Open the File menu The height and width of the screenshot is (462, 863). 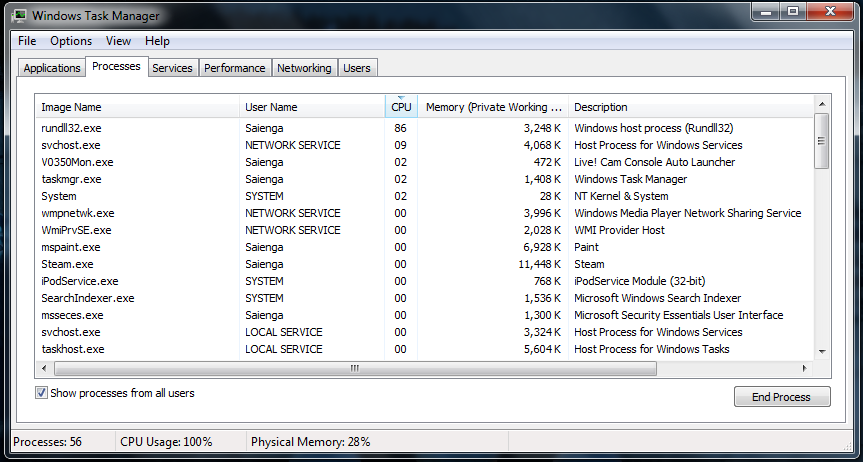(27, 41)
